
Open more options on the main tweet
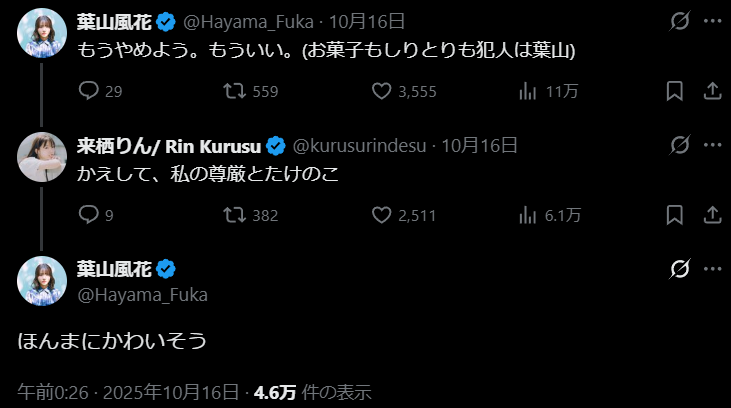tap(713, 268)
